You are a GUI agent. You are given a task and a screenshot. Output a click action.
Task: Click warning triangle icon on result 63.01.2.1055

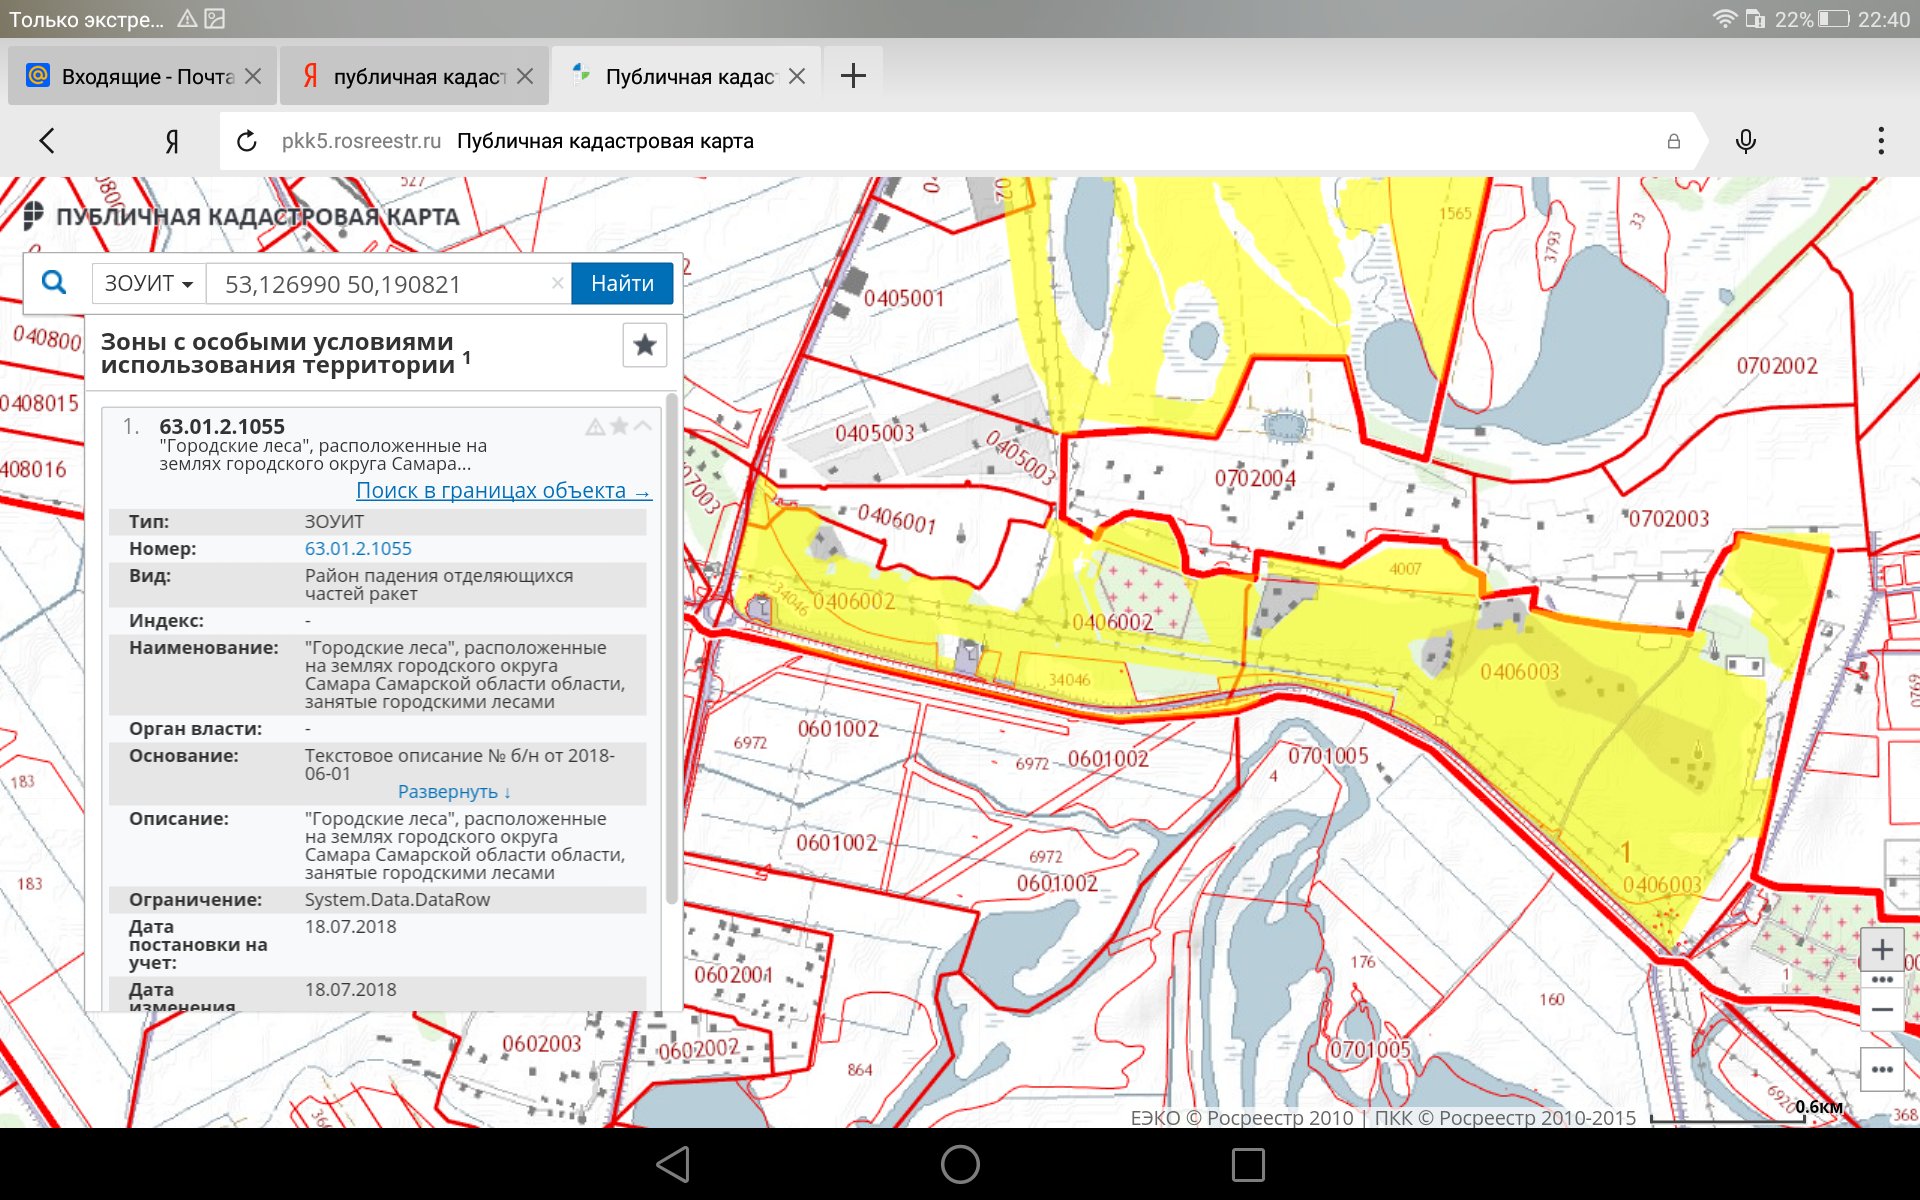click(x=595, y=427)
